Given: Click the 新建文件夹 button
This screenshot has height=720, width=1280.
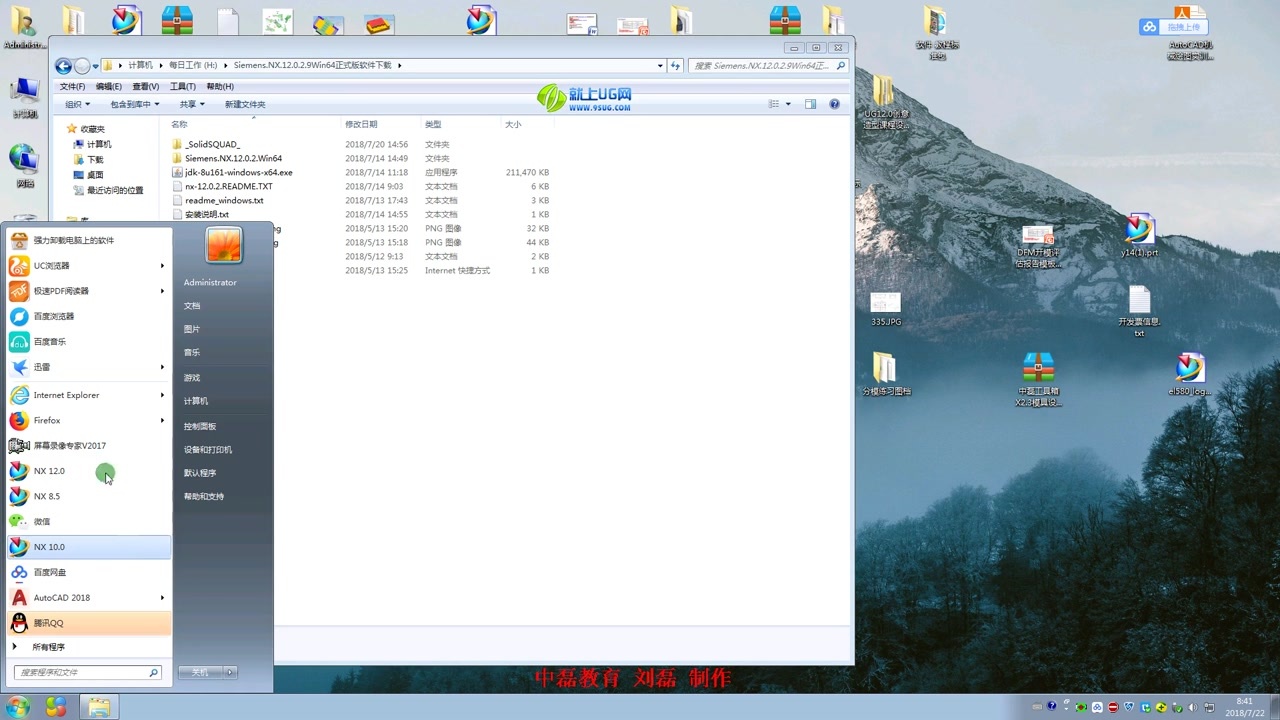Looking at the screenshot, I should [245, 104].
